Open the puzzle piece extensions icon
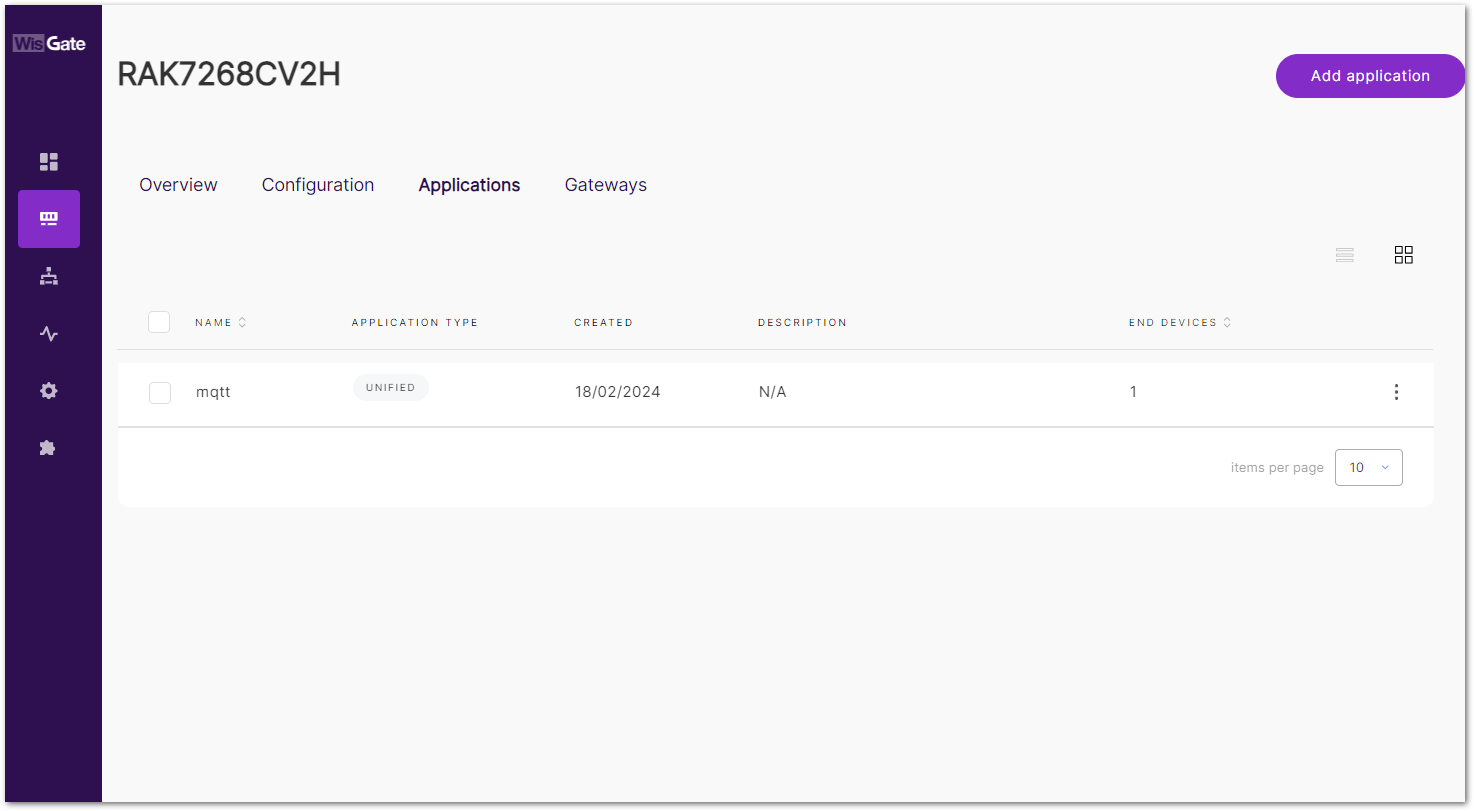 pos(48,448)
